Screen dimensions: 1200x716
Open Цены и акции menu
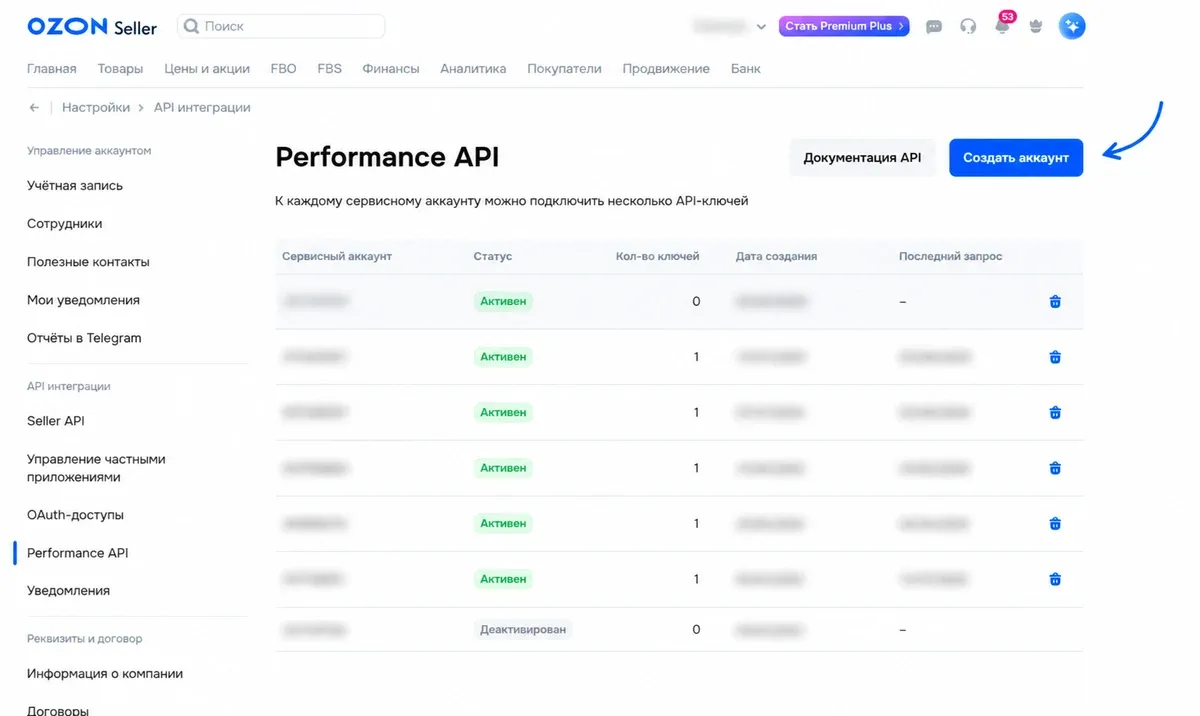coord(207,69)
